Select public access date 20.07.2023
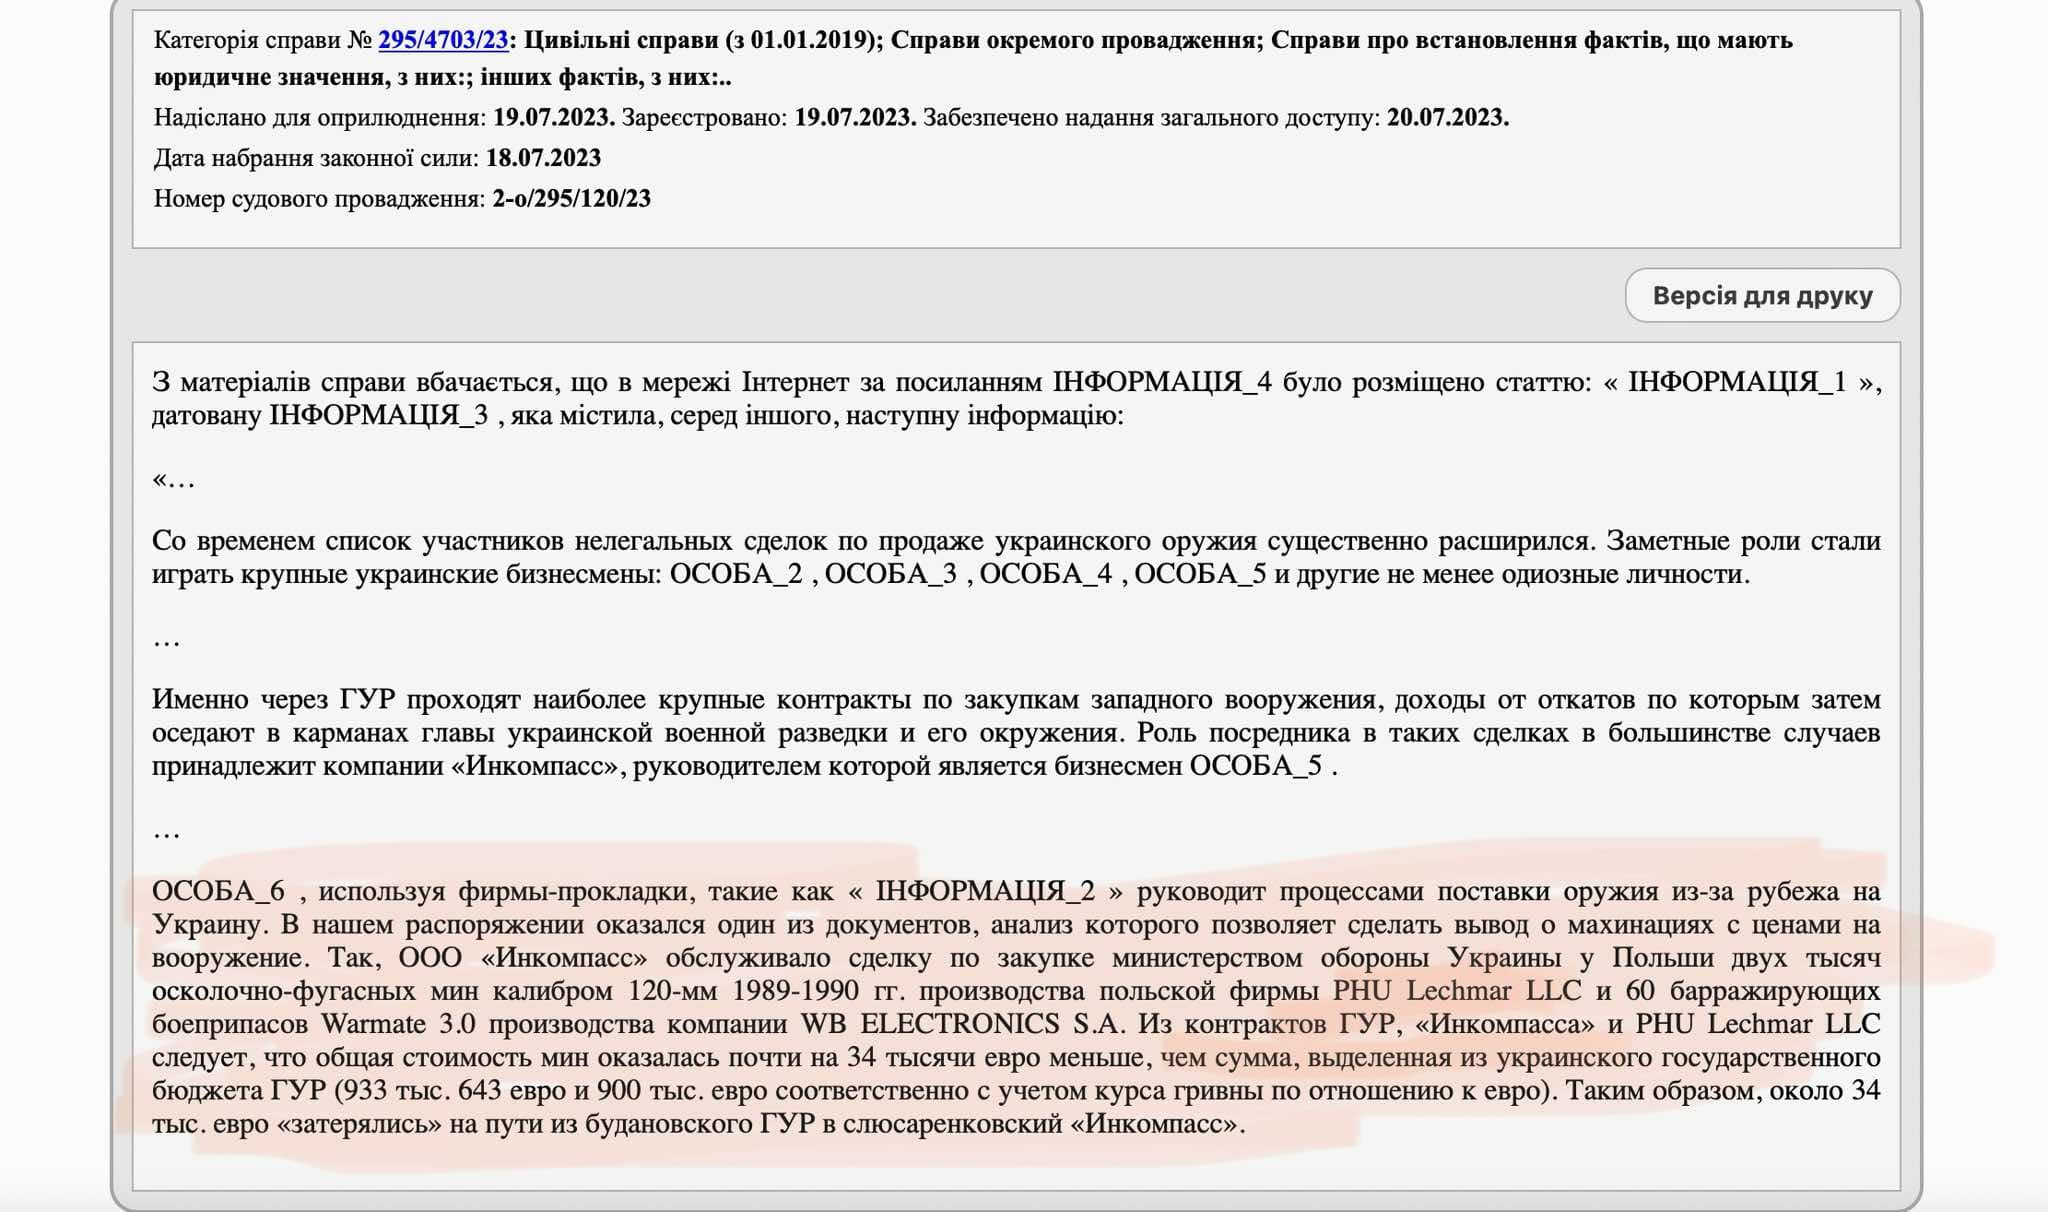Image resolution: width=2048 pixels, height=1212 pixels. coord(1447,118)
